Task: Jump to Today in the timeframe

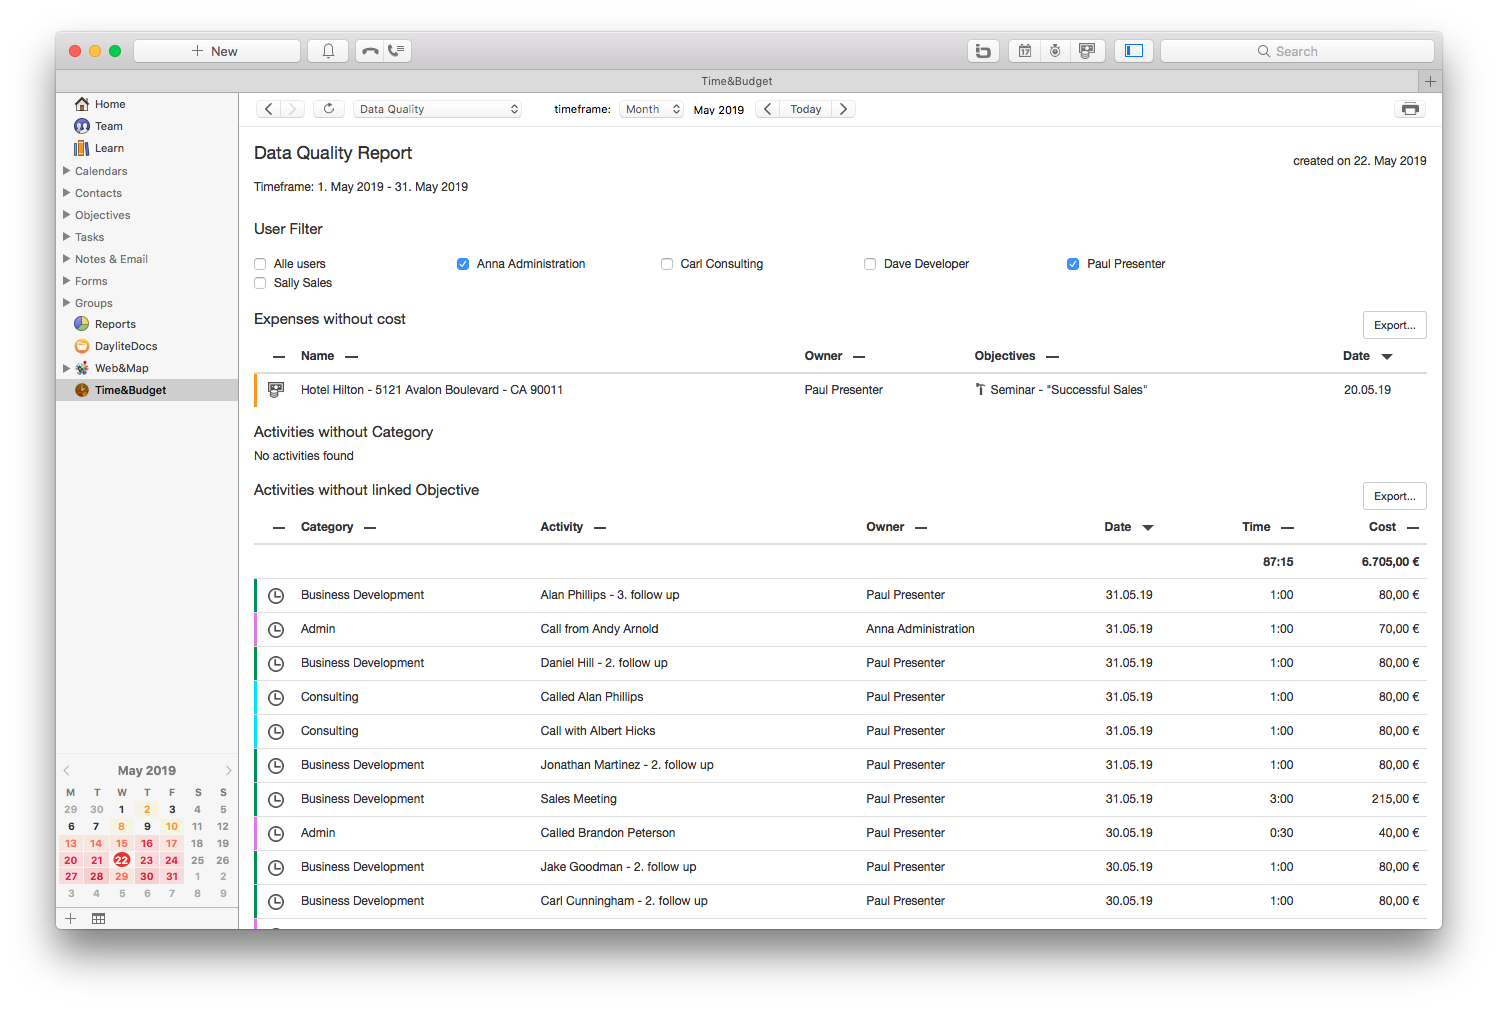Action: tap(806, 109)
